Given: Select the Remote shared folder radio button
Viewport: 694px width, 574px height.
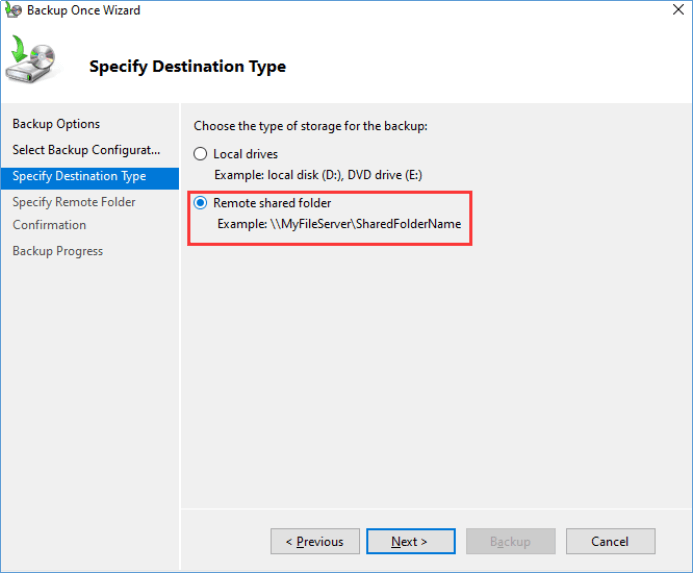Looking at the screenshot, I should tap(201, 203).
